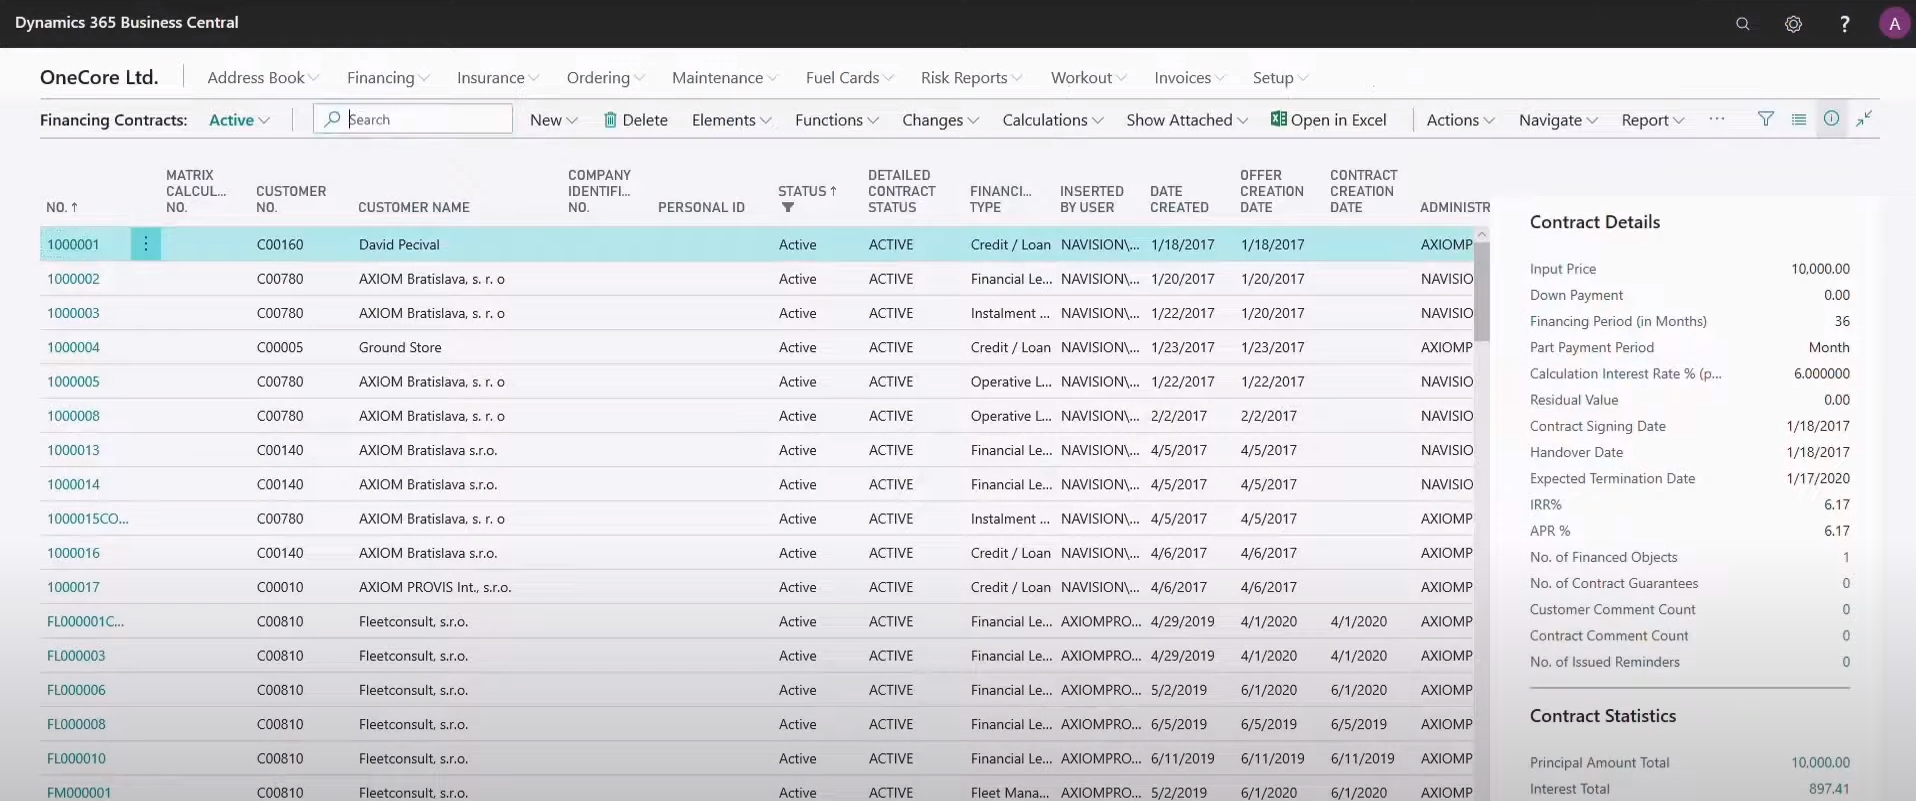
Task: Expand the Functions menu
Action: pos(837,120)
